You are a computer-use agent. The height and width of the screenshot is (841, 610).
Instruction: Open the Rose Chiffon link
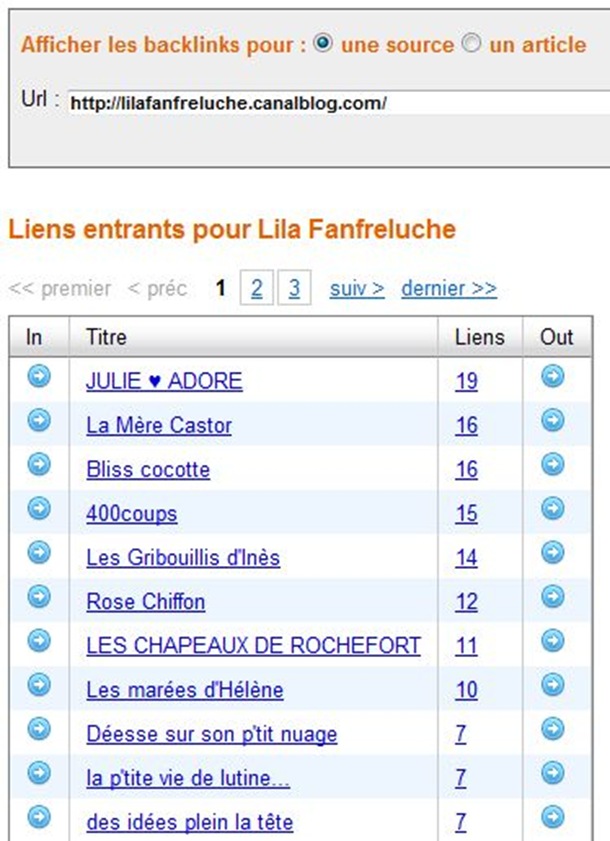point(145,602)
